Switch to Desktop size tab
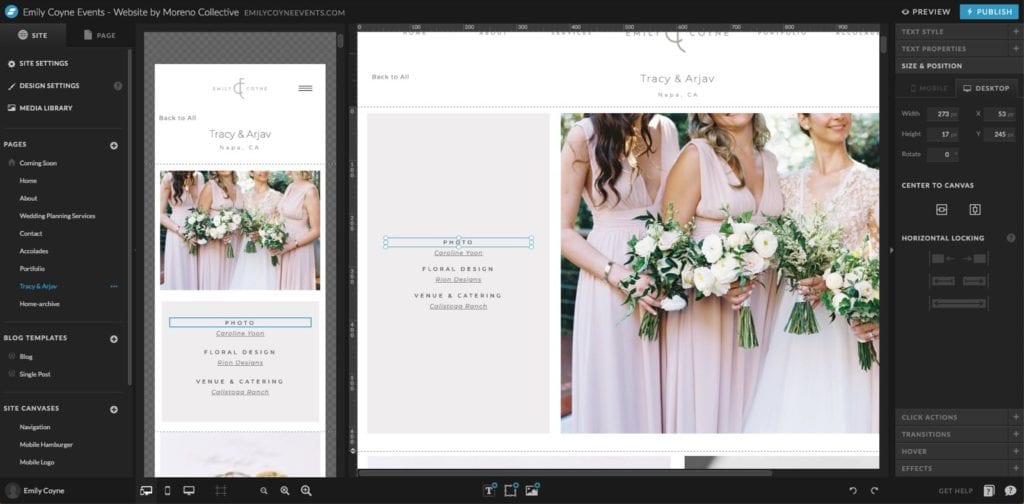Viewport: 1024px width, 504px height. click(986, 88)
